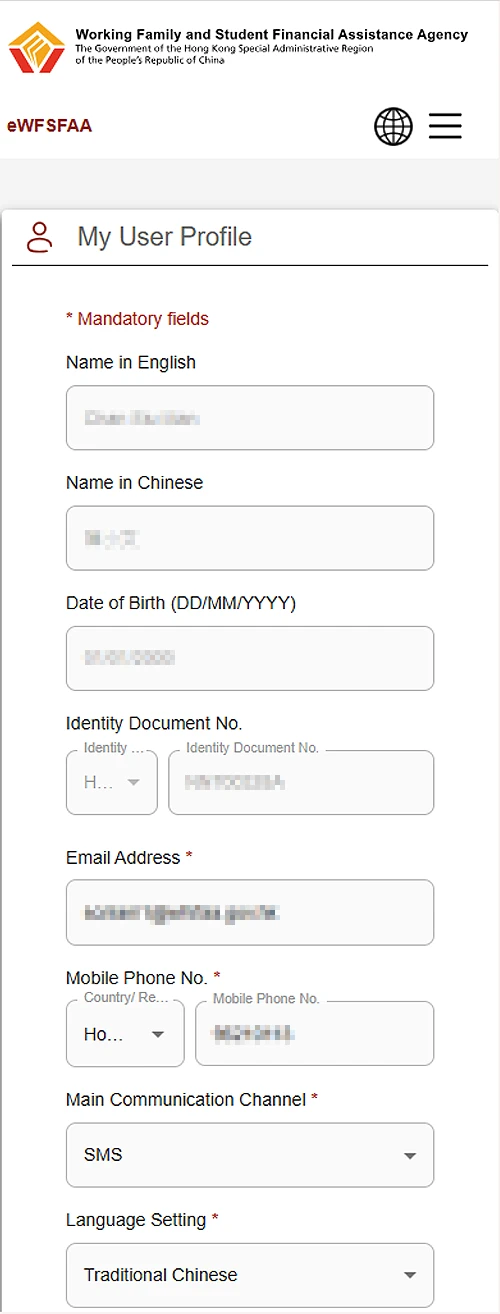
Task: Click the Traditional Chinese dropdown arrow
Action: pyautogui.click(x=409, y=1276)
